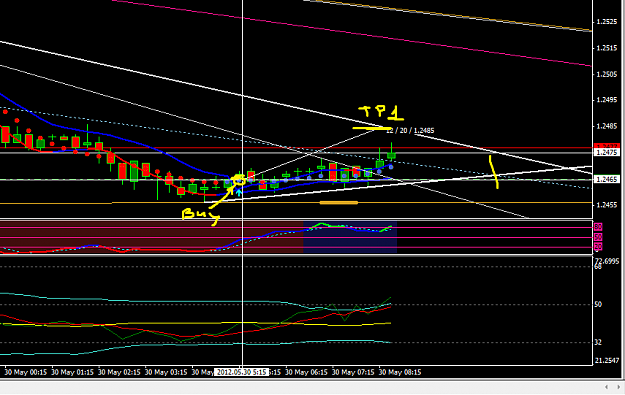Click the red current-price label 1.2477
This screenshot has height=395, width=625.
(606, 146)
